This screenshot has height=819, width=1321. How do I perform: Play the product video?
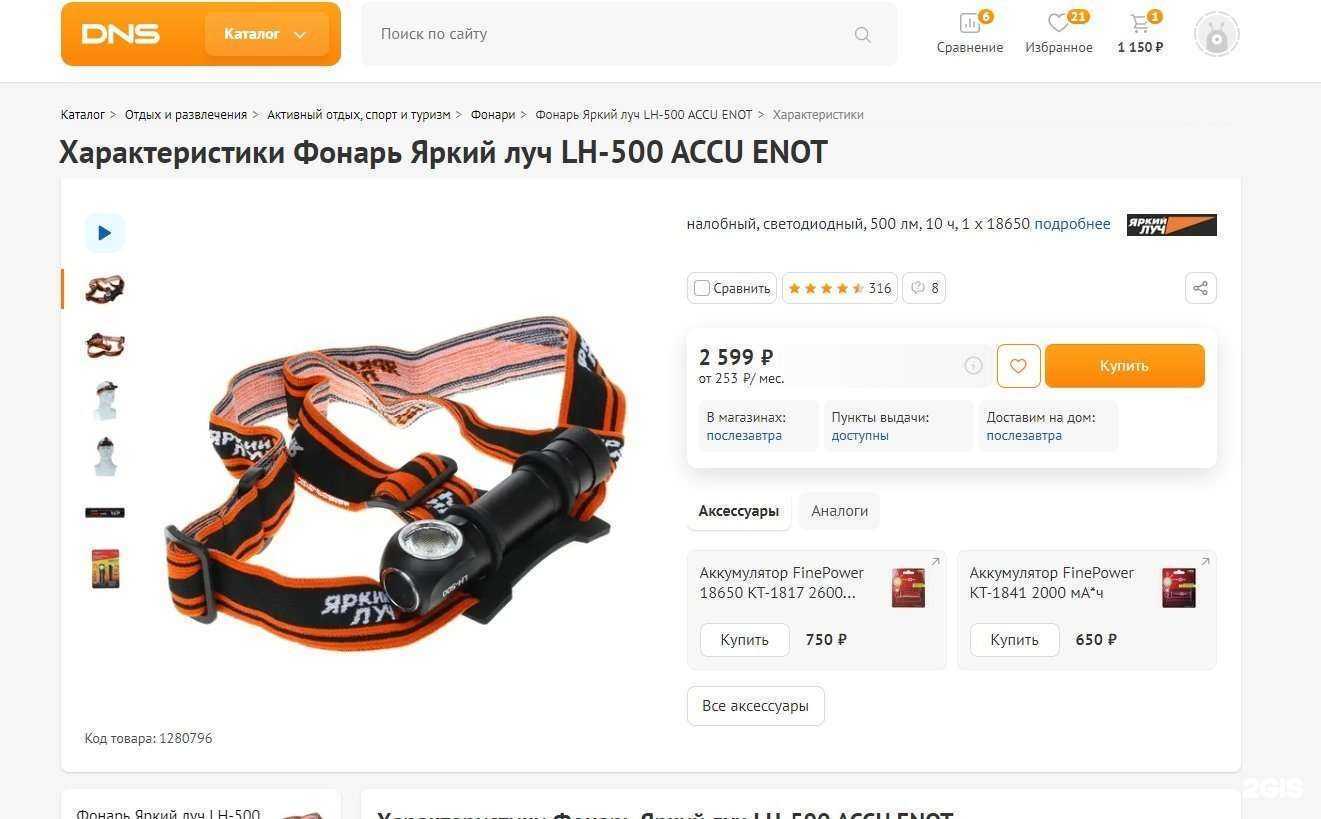click(105, 233)
